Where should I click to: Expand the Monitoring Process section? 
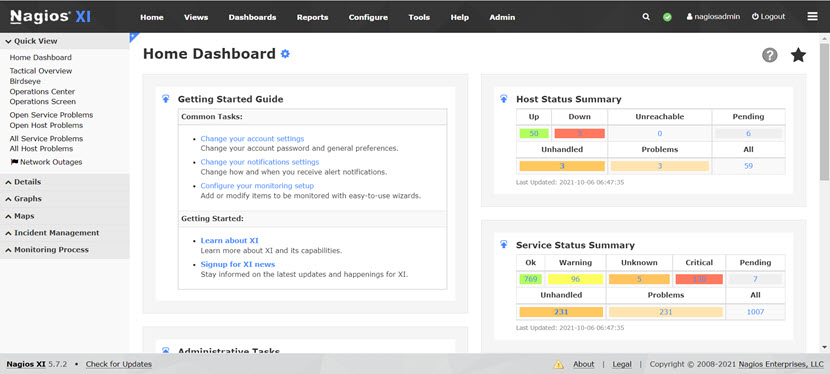(x=65, y=250)
